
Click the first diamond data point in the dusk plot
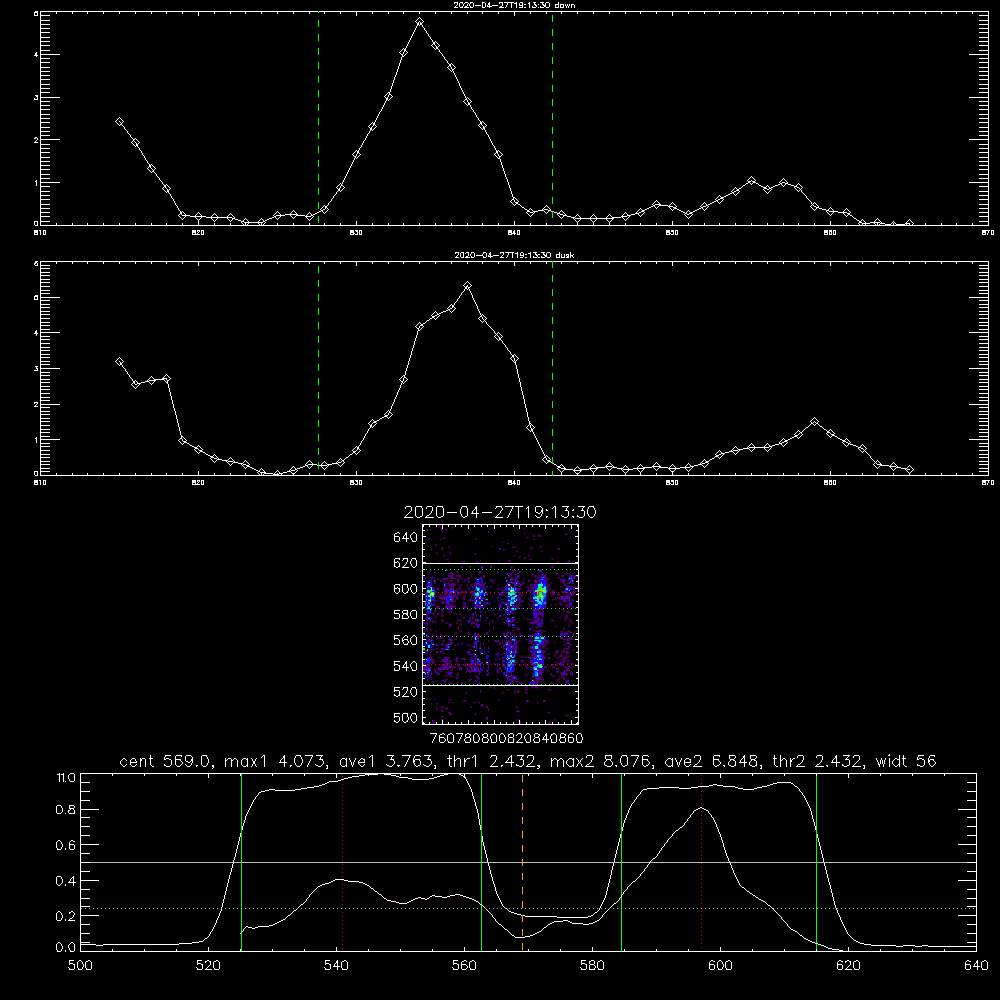[x=119, y=362]
